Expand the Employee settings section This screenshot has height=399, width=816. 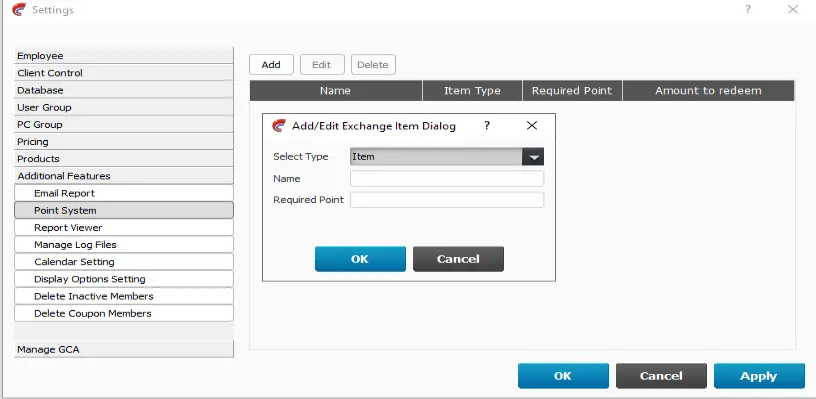click(124, 56)
